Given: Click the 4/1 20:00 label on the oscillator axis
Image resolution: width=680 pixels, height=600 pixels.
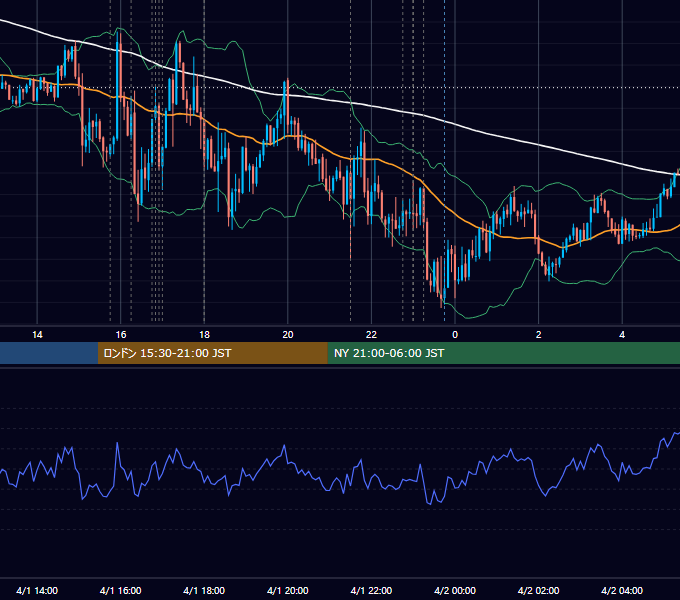Looking at the screenshot, I should (288, 590).
